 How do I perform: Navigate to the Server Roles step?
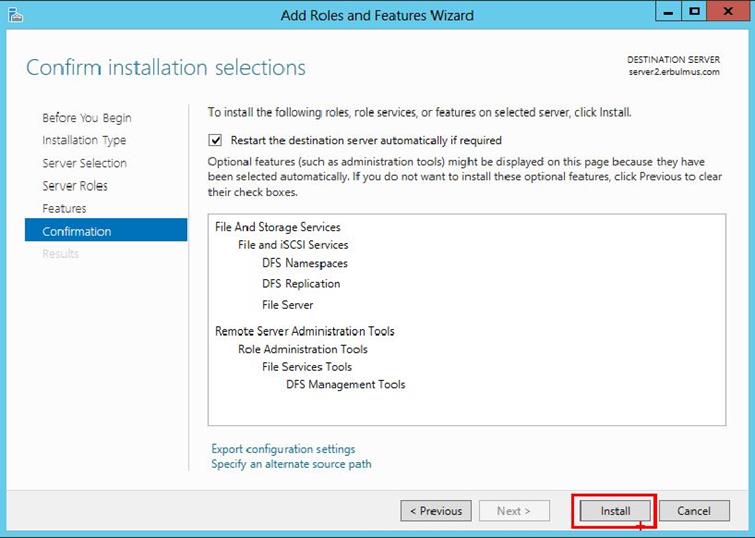pos(74,186)
